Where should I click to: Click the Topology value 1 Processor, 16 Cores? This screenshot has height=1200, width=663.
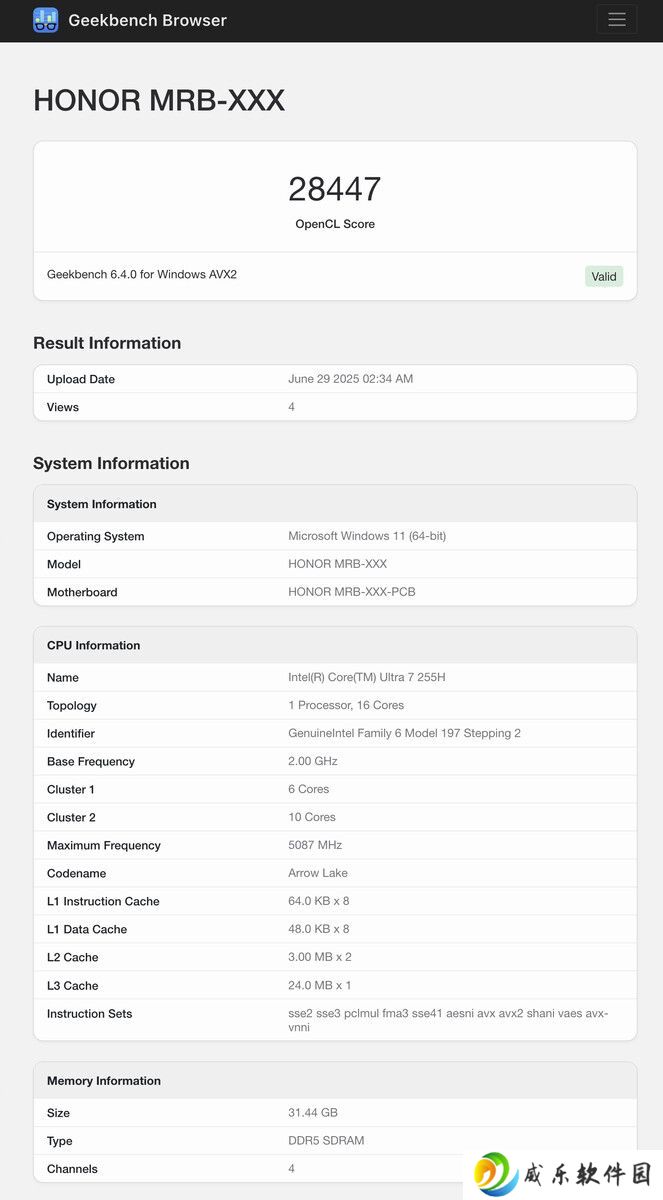(x=346, y=705)
